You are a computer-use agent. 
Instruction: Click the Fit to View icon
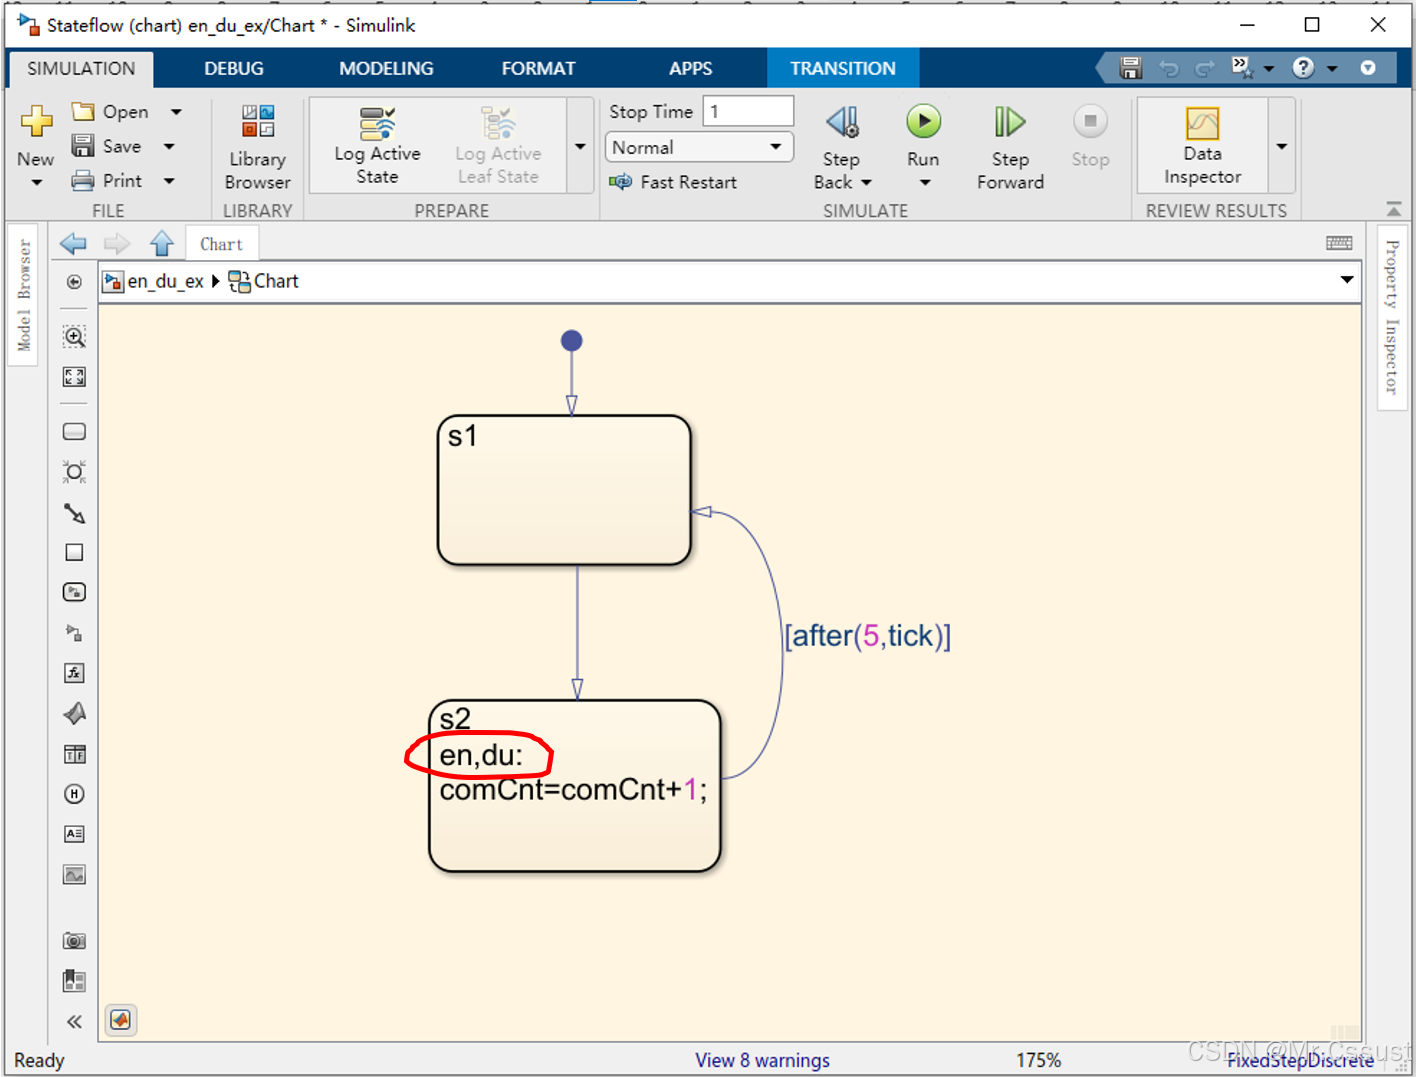74,377
